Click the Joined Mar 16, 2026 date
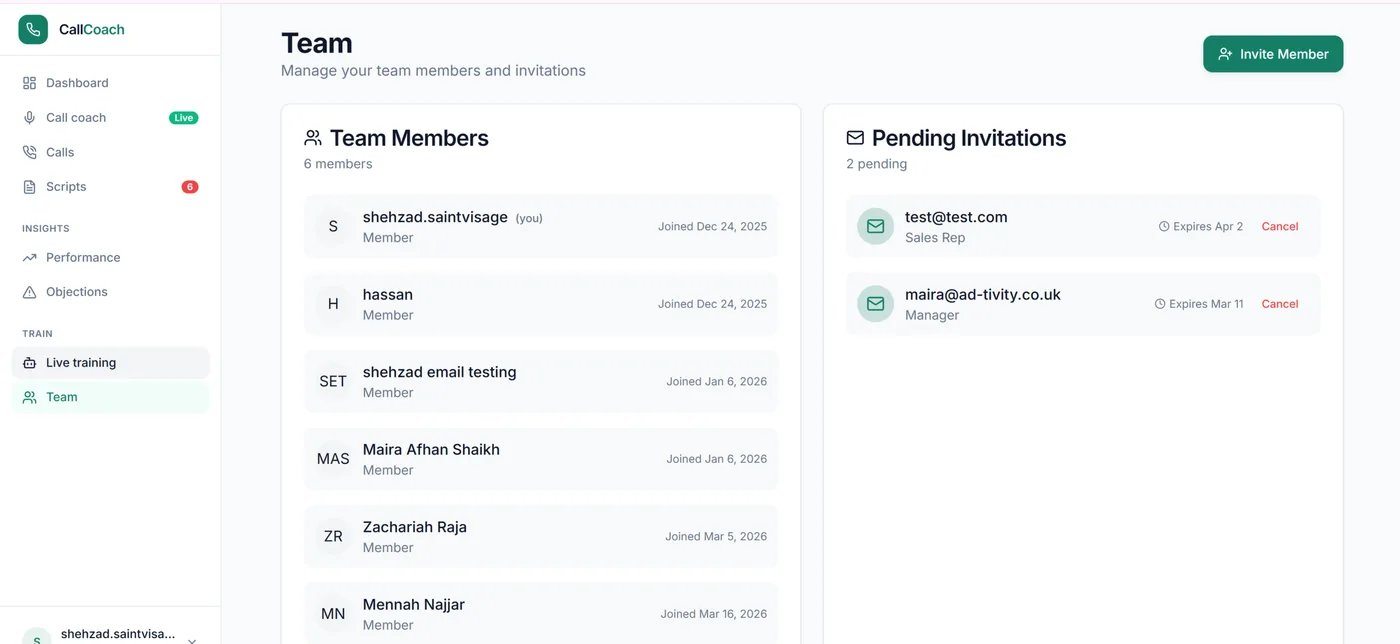 pyautogui.click(x=714, y=614)
